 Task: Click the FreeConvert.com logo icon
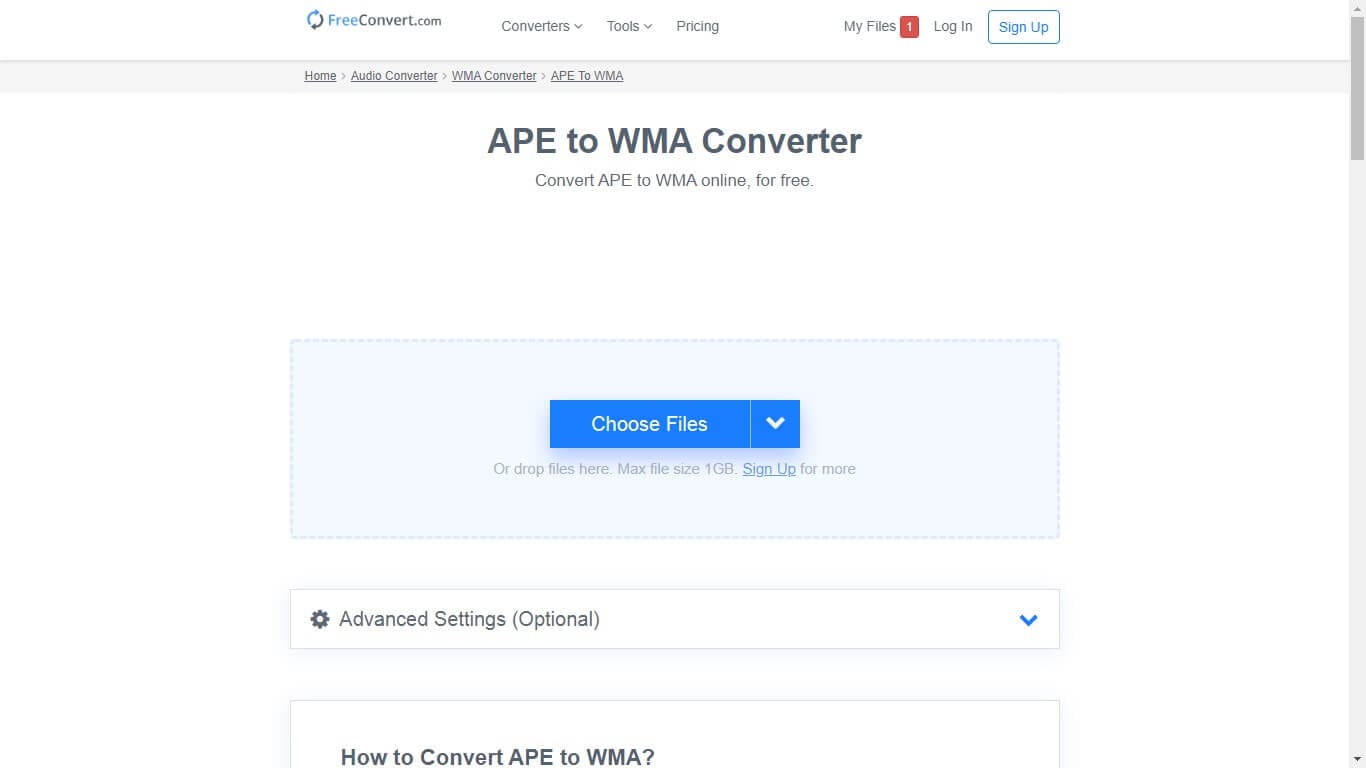(315, 20)
